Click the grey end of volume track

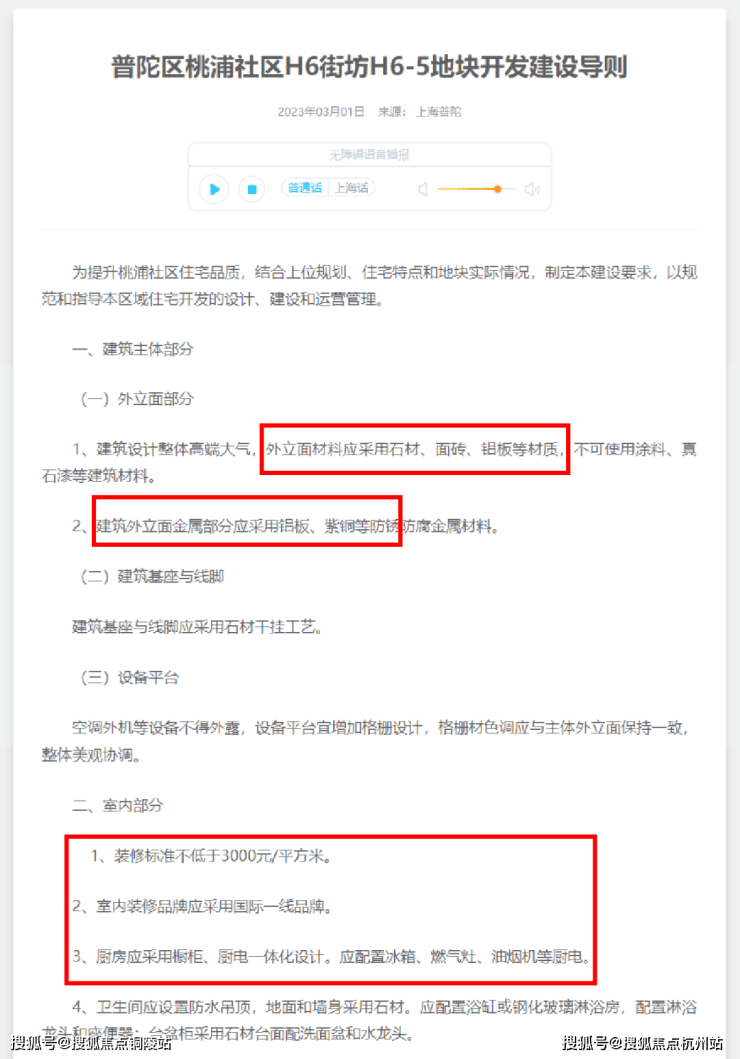point(509,189)
